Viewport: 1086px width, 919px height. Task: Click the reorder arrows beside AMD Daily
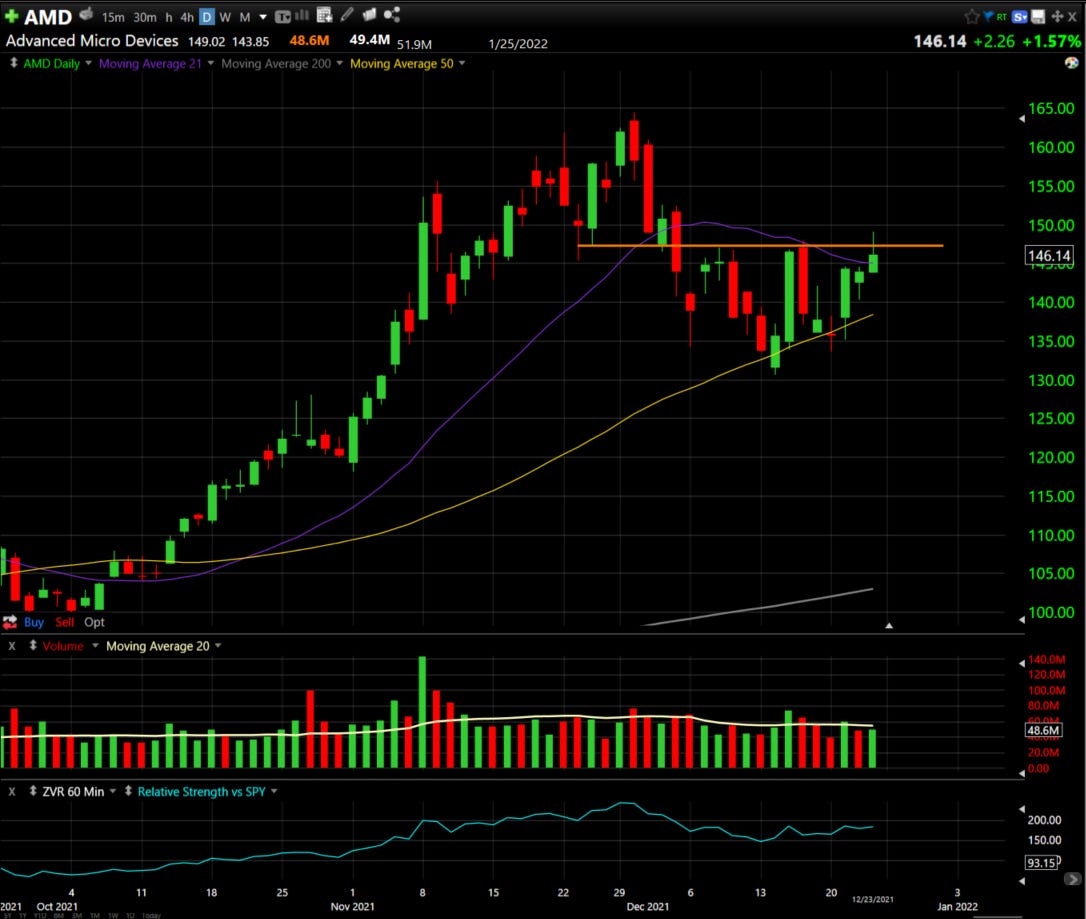pos(13,63)
